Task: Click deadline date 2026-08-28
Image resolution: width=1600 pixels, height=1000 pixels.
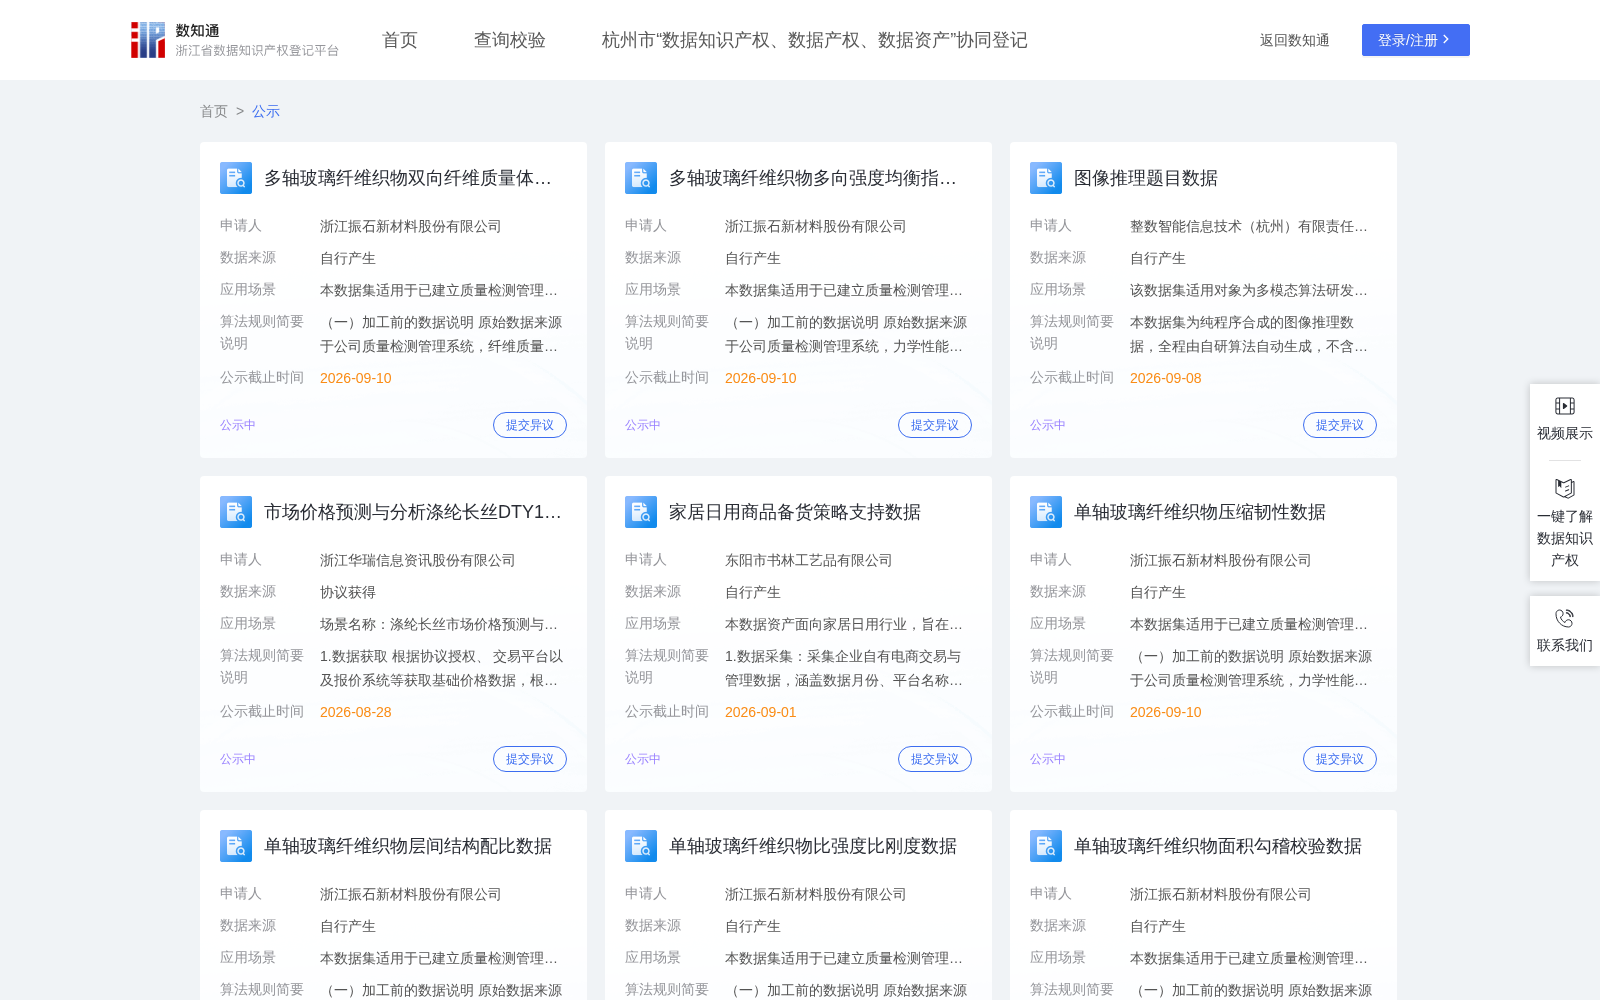Action: point(356,712)
